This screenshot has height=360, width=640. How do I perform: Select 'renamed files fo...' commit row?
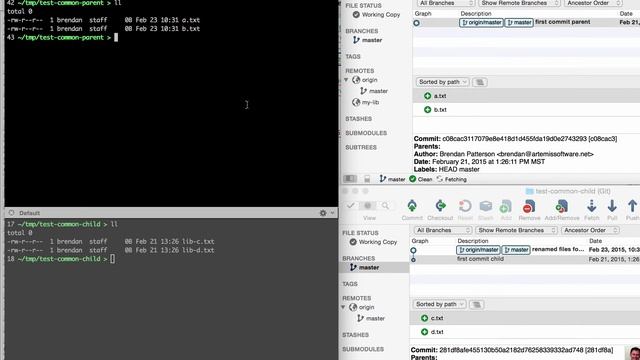pyautogui.click(x=524, y=249)
